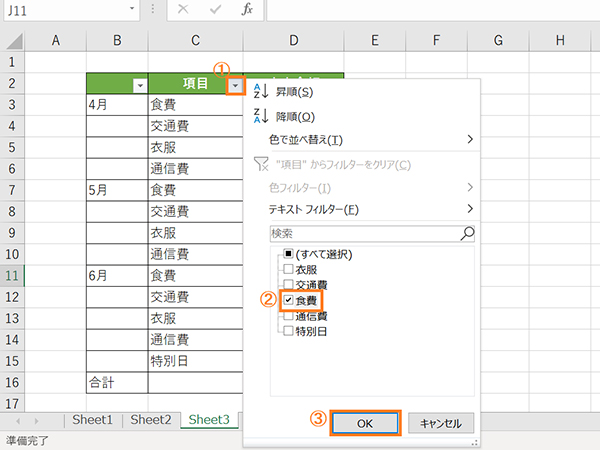Check the 通信費 checkbox
The image size is (600, 450).
[289, 316]
